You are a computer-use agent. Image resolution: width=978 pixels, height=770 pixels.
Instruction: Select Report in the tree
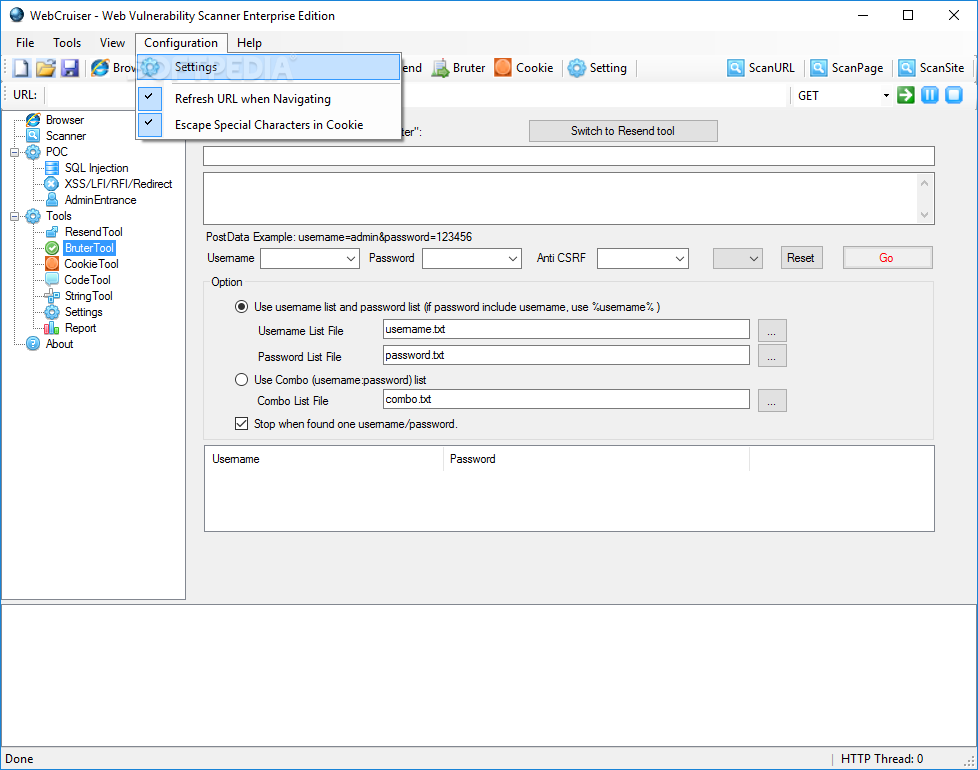click(x=80, y=328)
